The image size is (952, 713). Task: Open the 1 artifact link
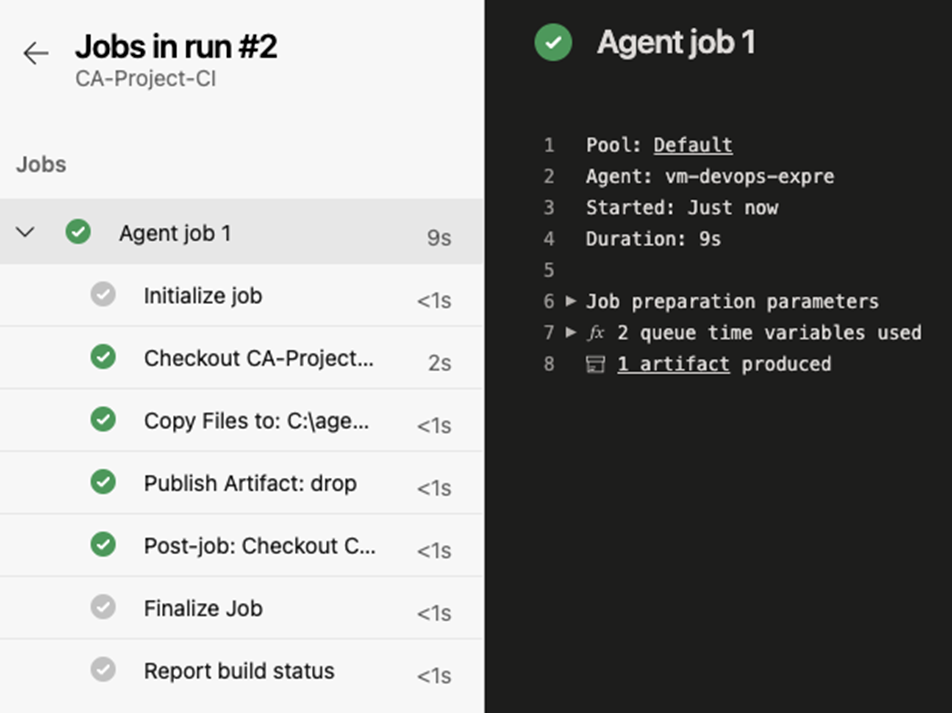[x=673, y=364]
